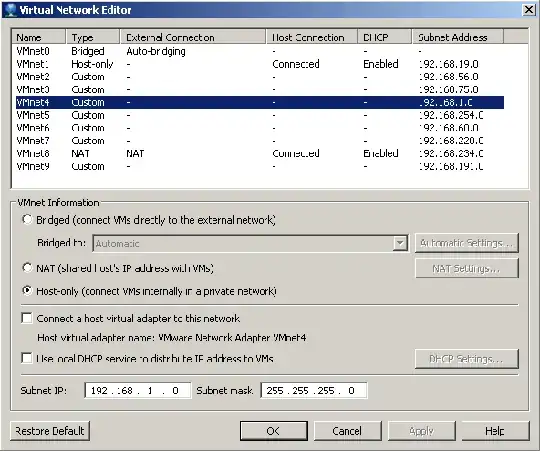Click the Help button

tap(495, 431)
